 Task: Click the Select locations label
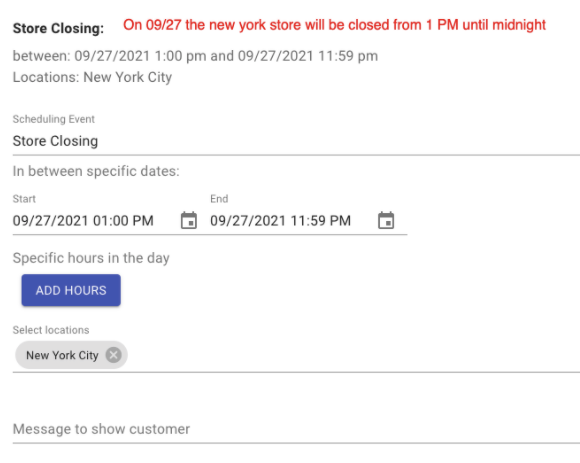coord(51,330)
